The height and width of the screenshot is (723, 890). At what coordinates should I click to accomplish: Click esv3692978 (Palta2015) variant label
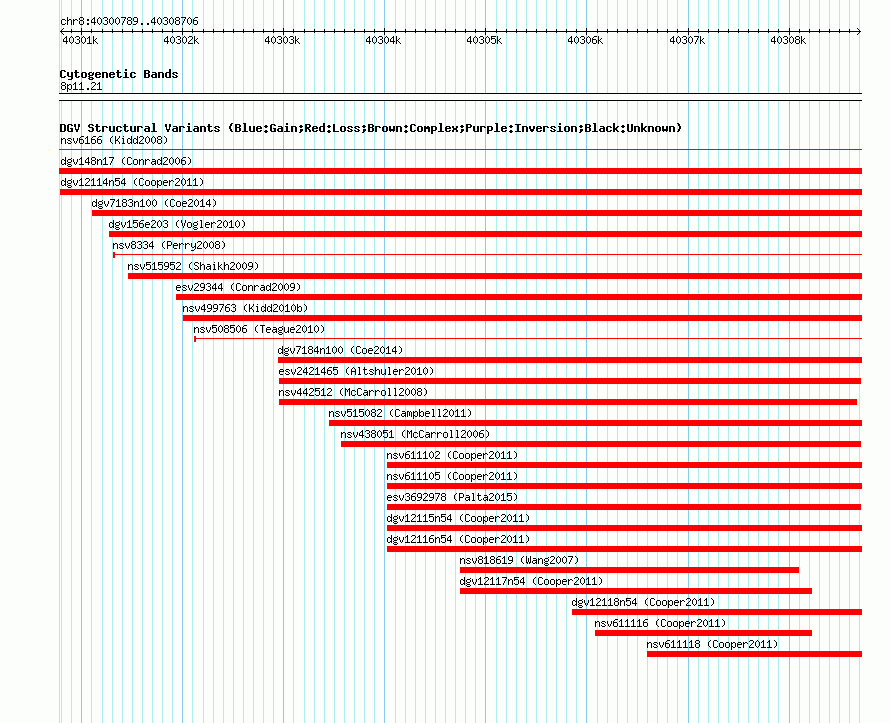[x=452, y=497]
